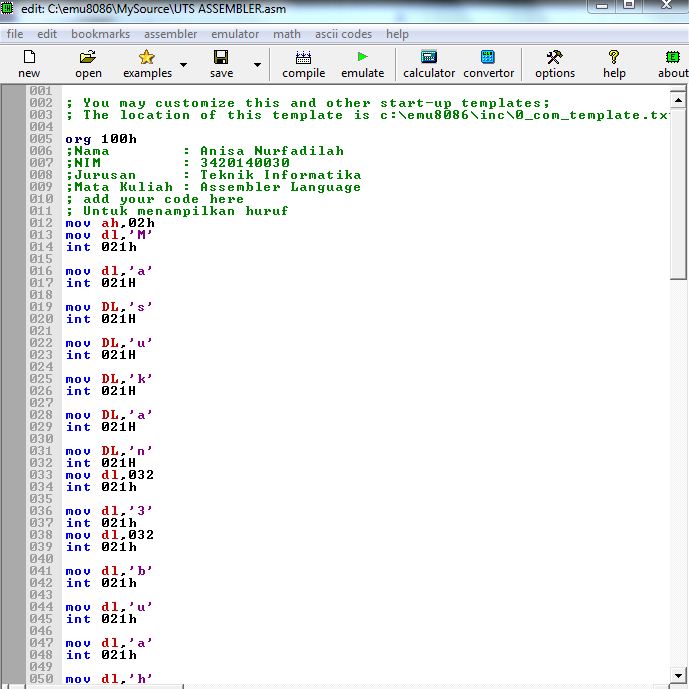Click the scroll down arrow of the editor
Image resolution: width=689 pixels, height=689 pixels.
pos(678,675)
